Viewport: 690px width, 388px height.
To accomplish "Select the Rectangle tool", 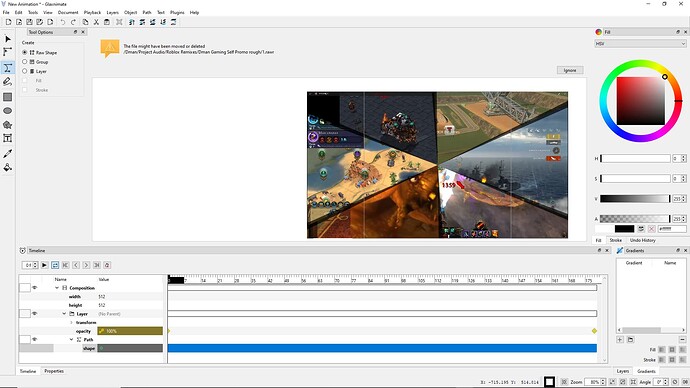I will click(x=7, y=97).
